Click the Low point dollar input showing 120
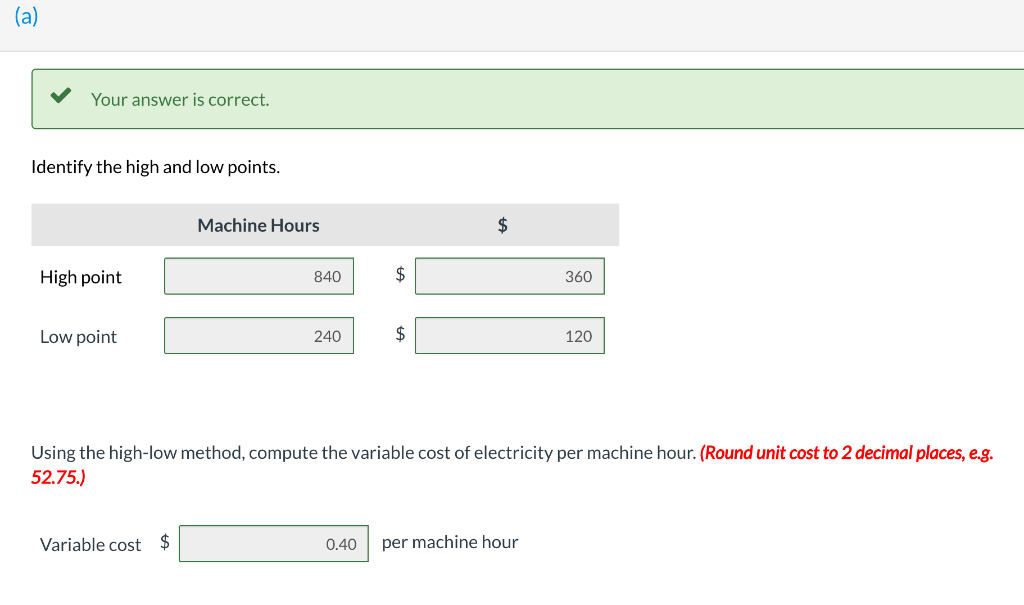The width and height of the screenshot is (1024, 605). pyautogui.click(x=510, y=335)
